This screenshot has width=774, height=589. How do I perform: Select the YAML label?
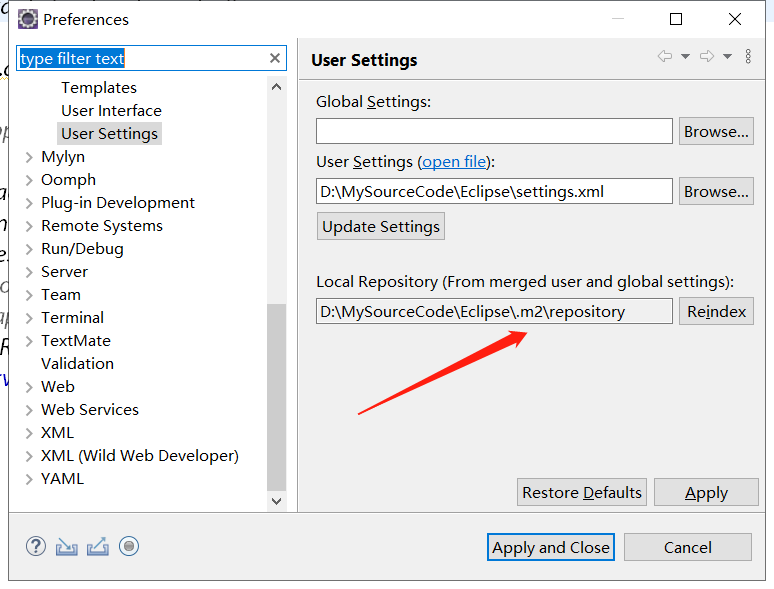pos(62,478)
